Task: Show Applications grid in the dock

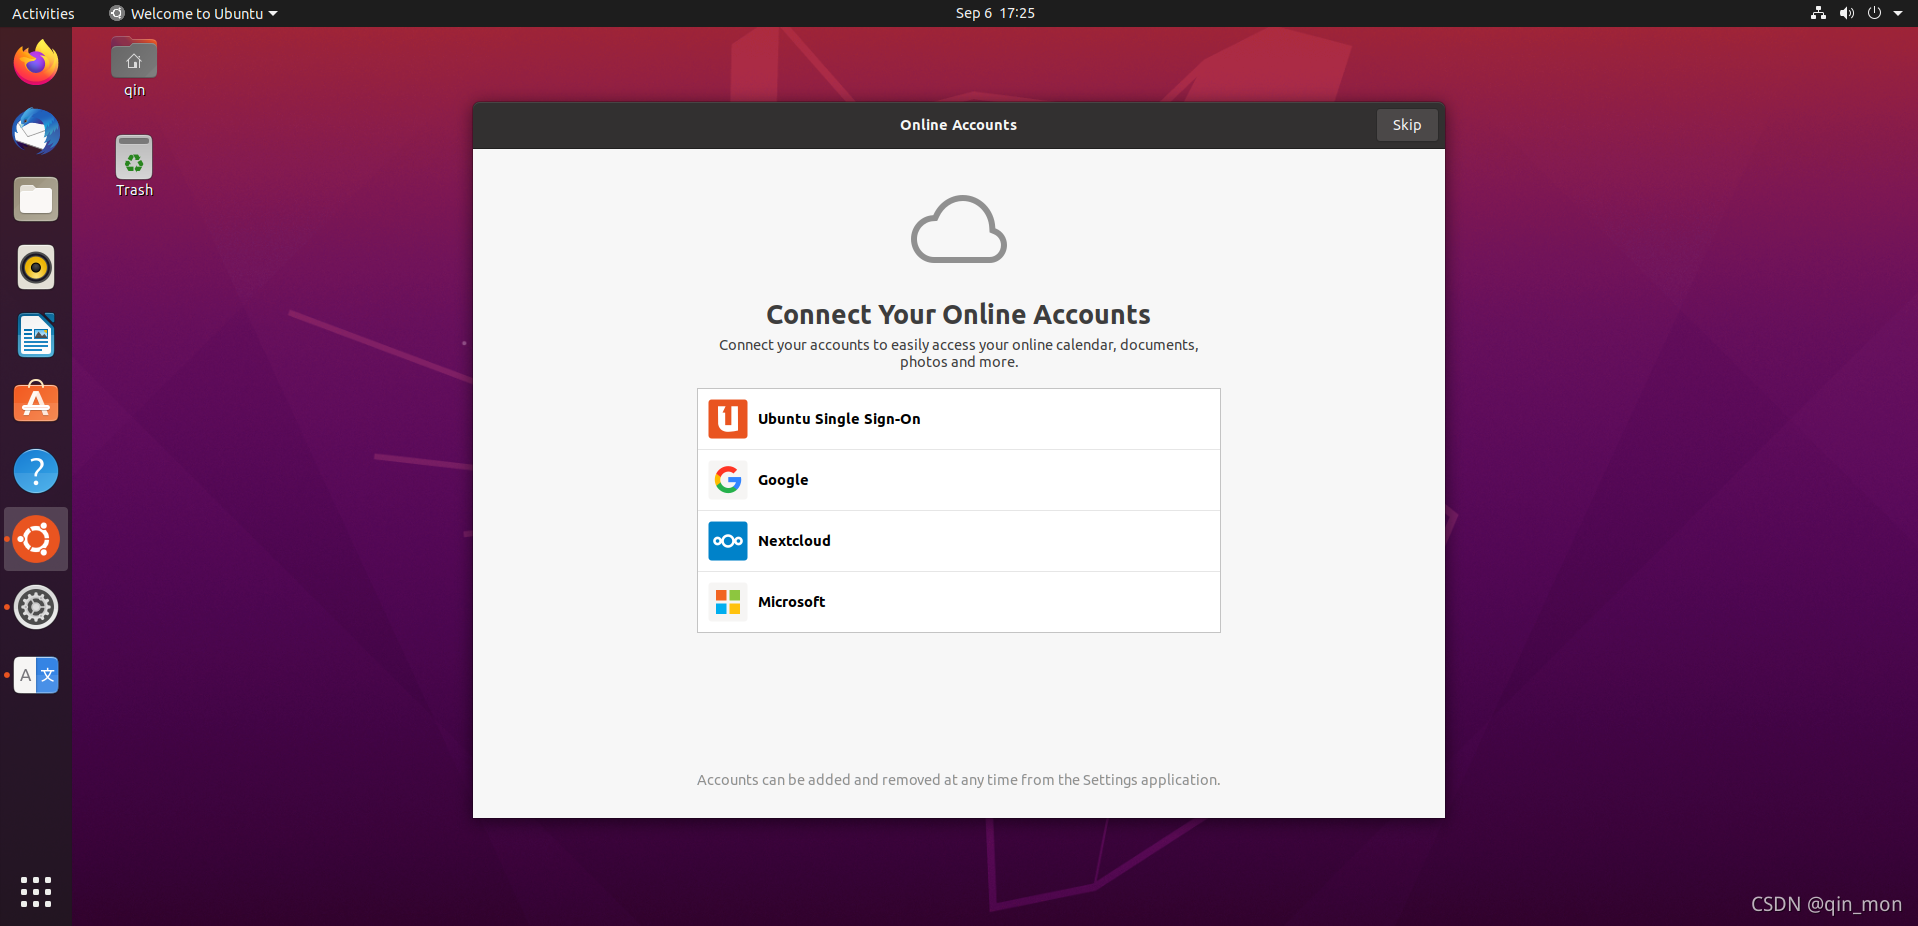Action: pos(36,891)
